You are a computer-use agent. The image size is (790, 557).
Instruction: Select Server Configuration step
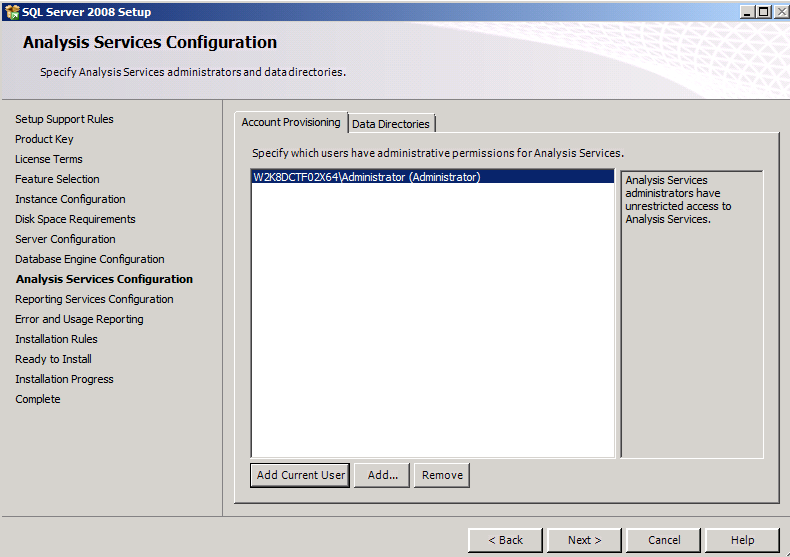tap(65, 239)
